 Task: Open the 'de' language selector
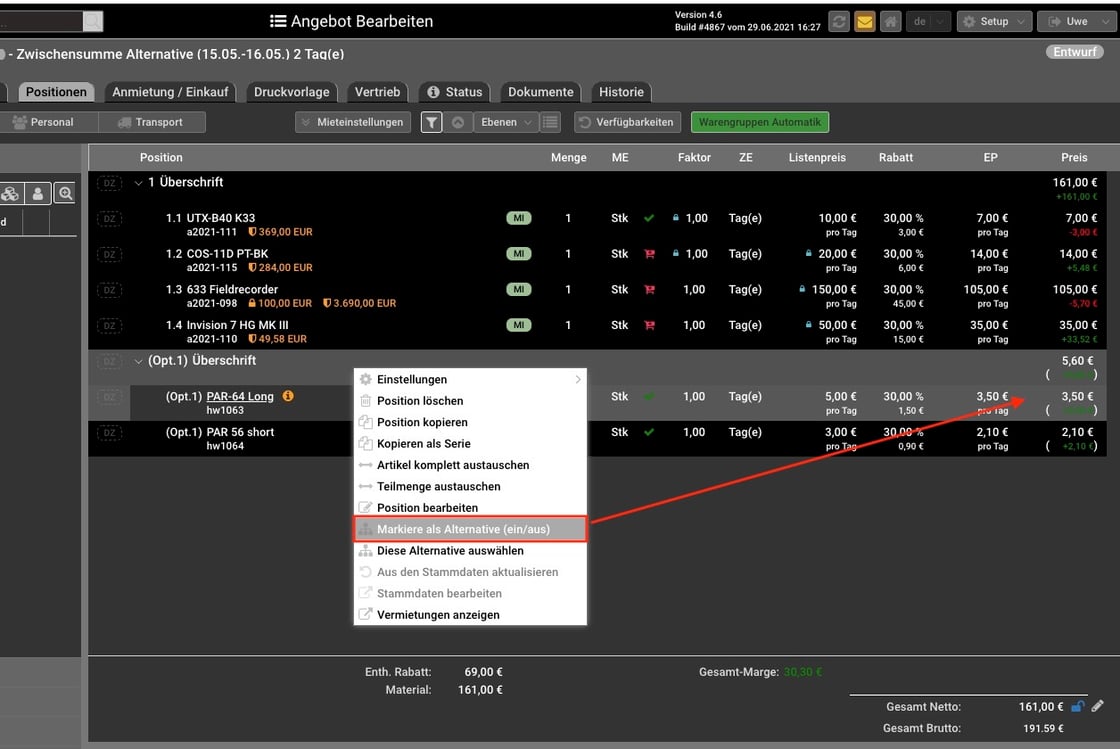pyautogui.click(x=929, y=22)
